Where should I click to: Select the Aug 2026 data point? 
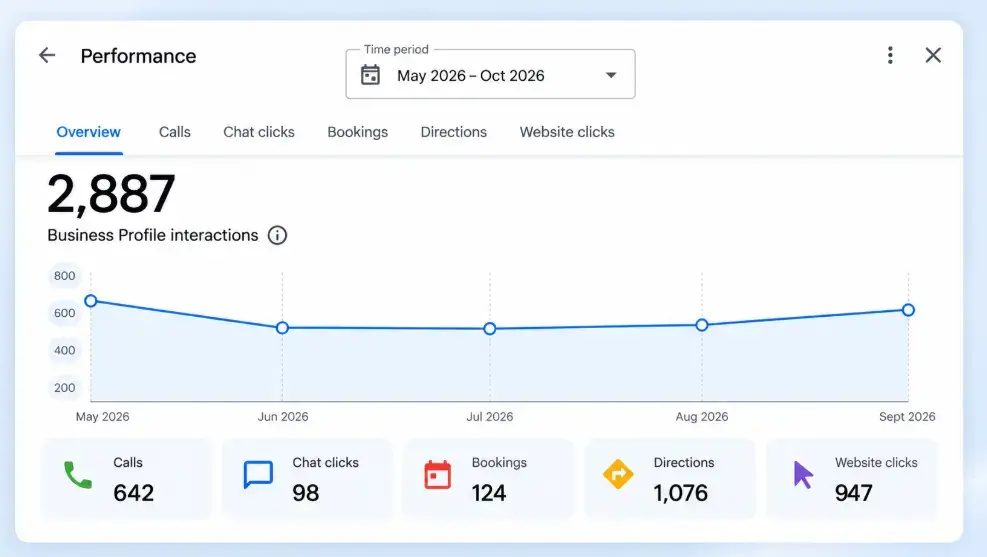702,325
